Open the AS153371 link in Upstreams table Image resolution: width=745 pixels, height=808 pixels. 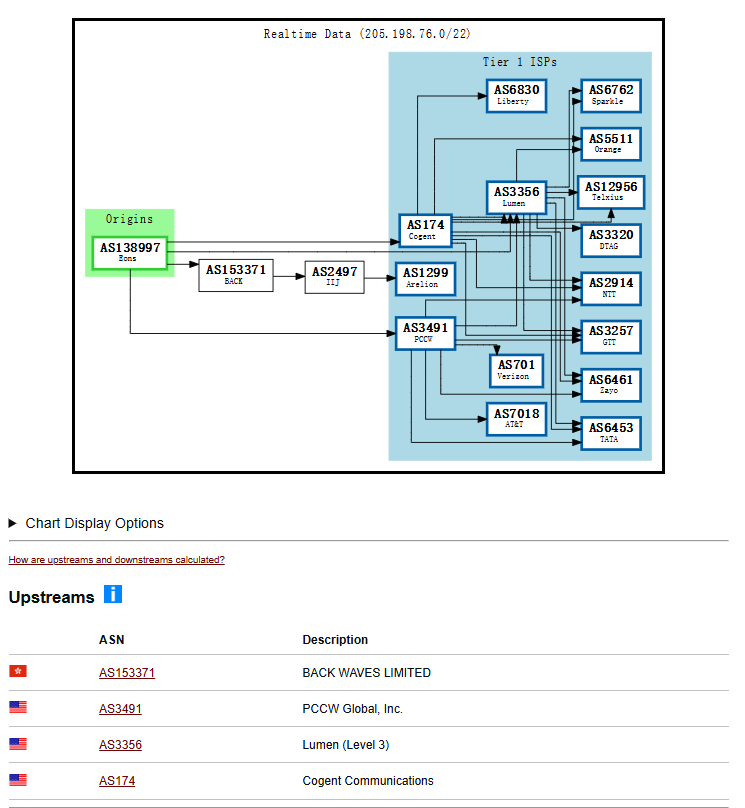click(127, 673)
